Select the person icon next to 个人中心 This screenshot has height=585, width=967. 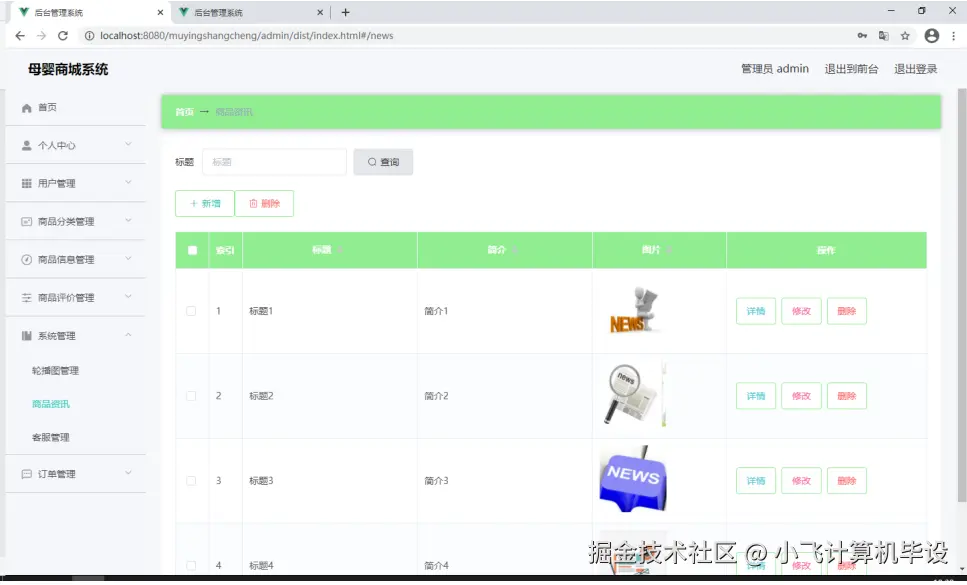pos(24,145)
